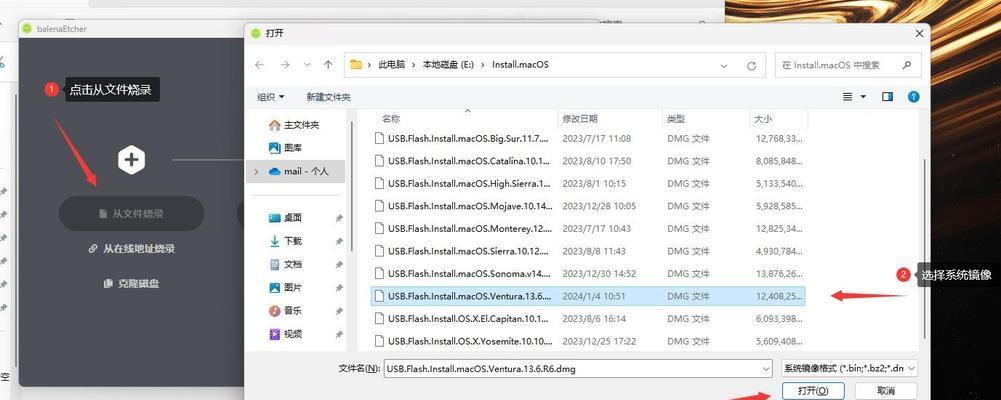Select the Big.Sur.11.7 DMG file
Viewport: 1001px width, 400px height.
point(588,138)
